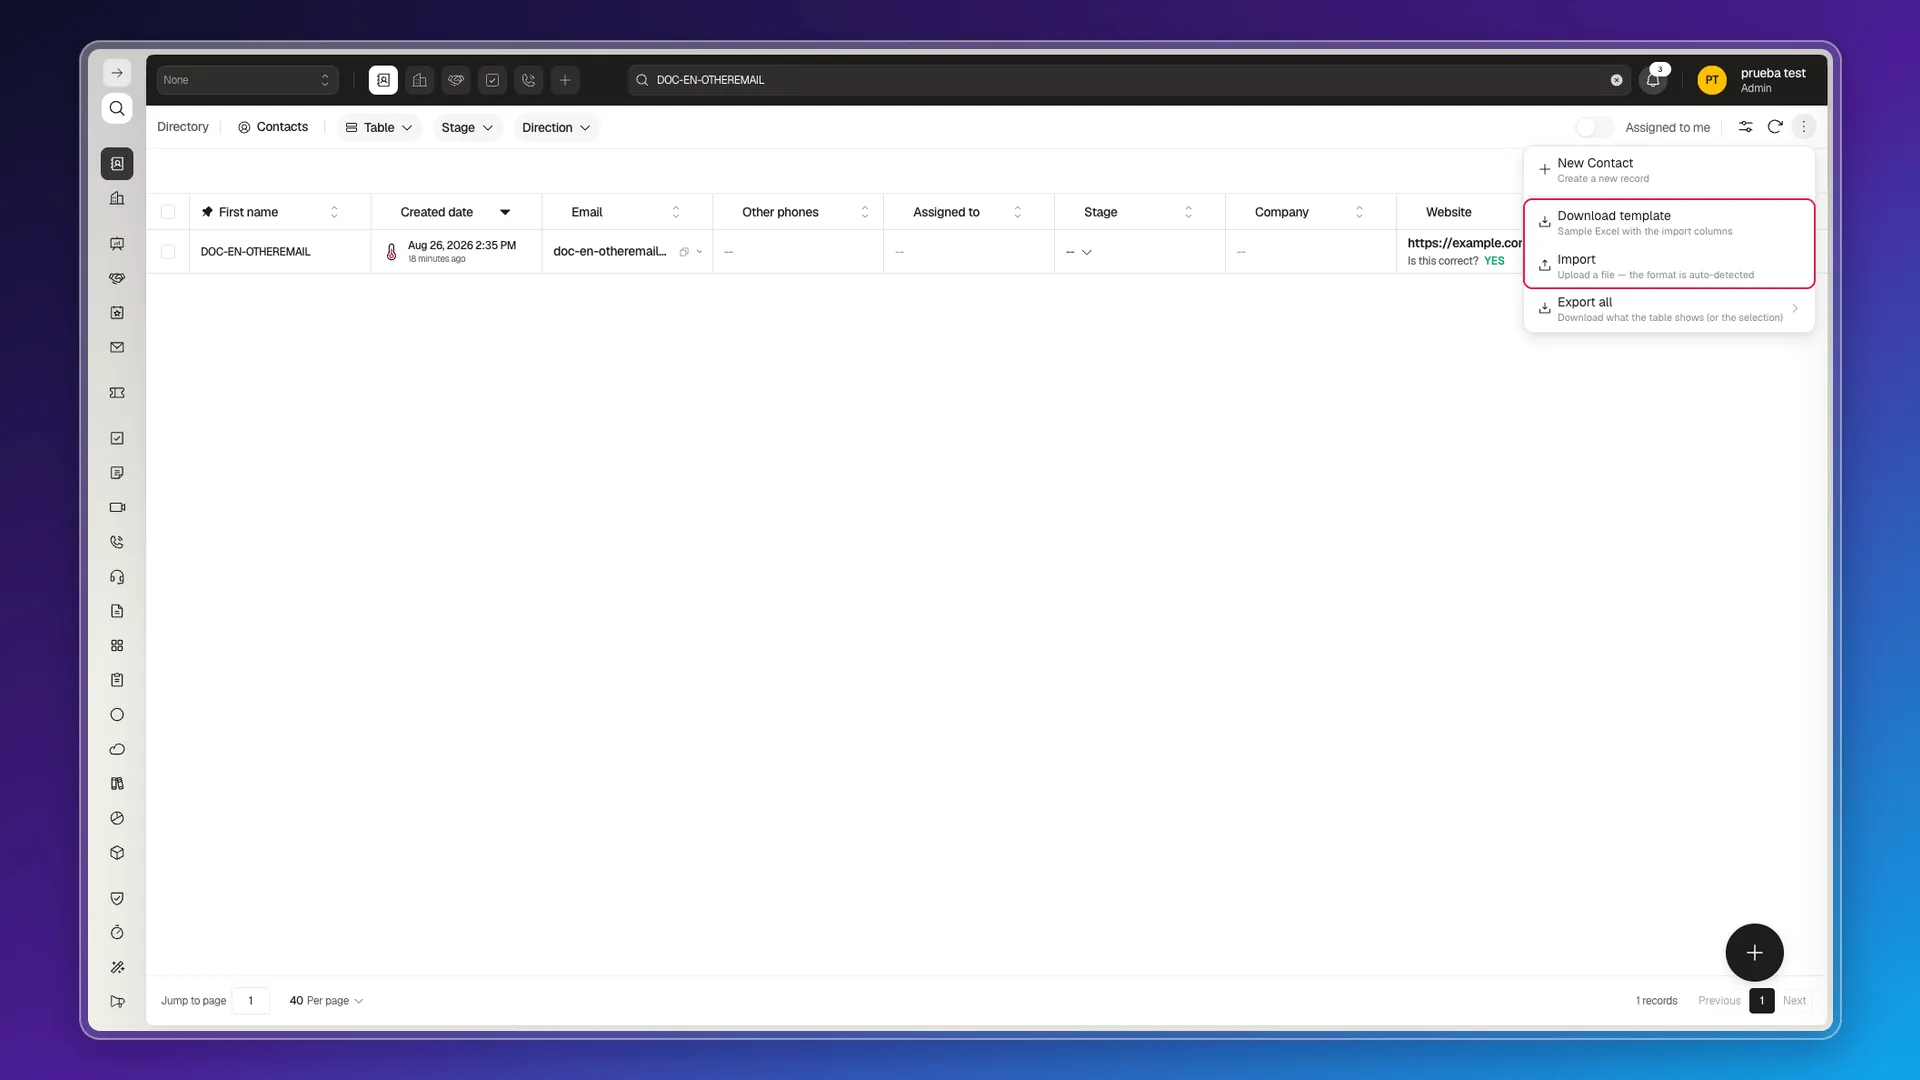1920x1080 pixels.
Task: Open the Direction filter dropdown
Action: point(556,127)
